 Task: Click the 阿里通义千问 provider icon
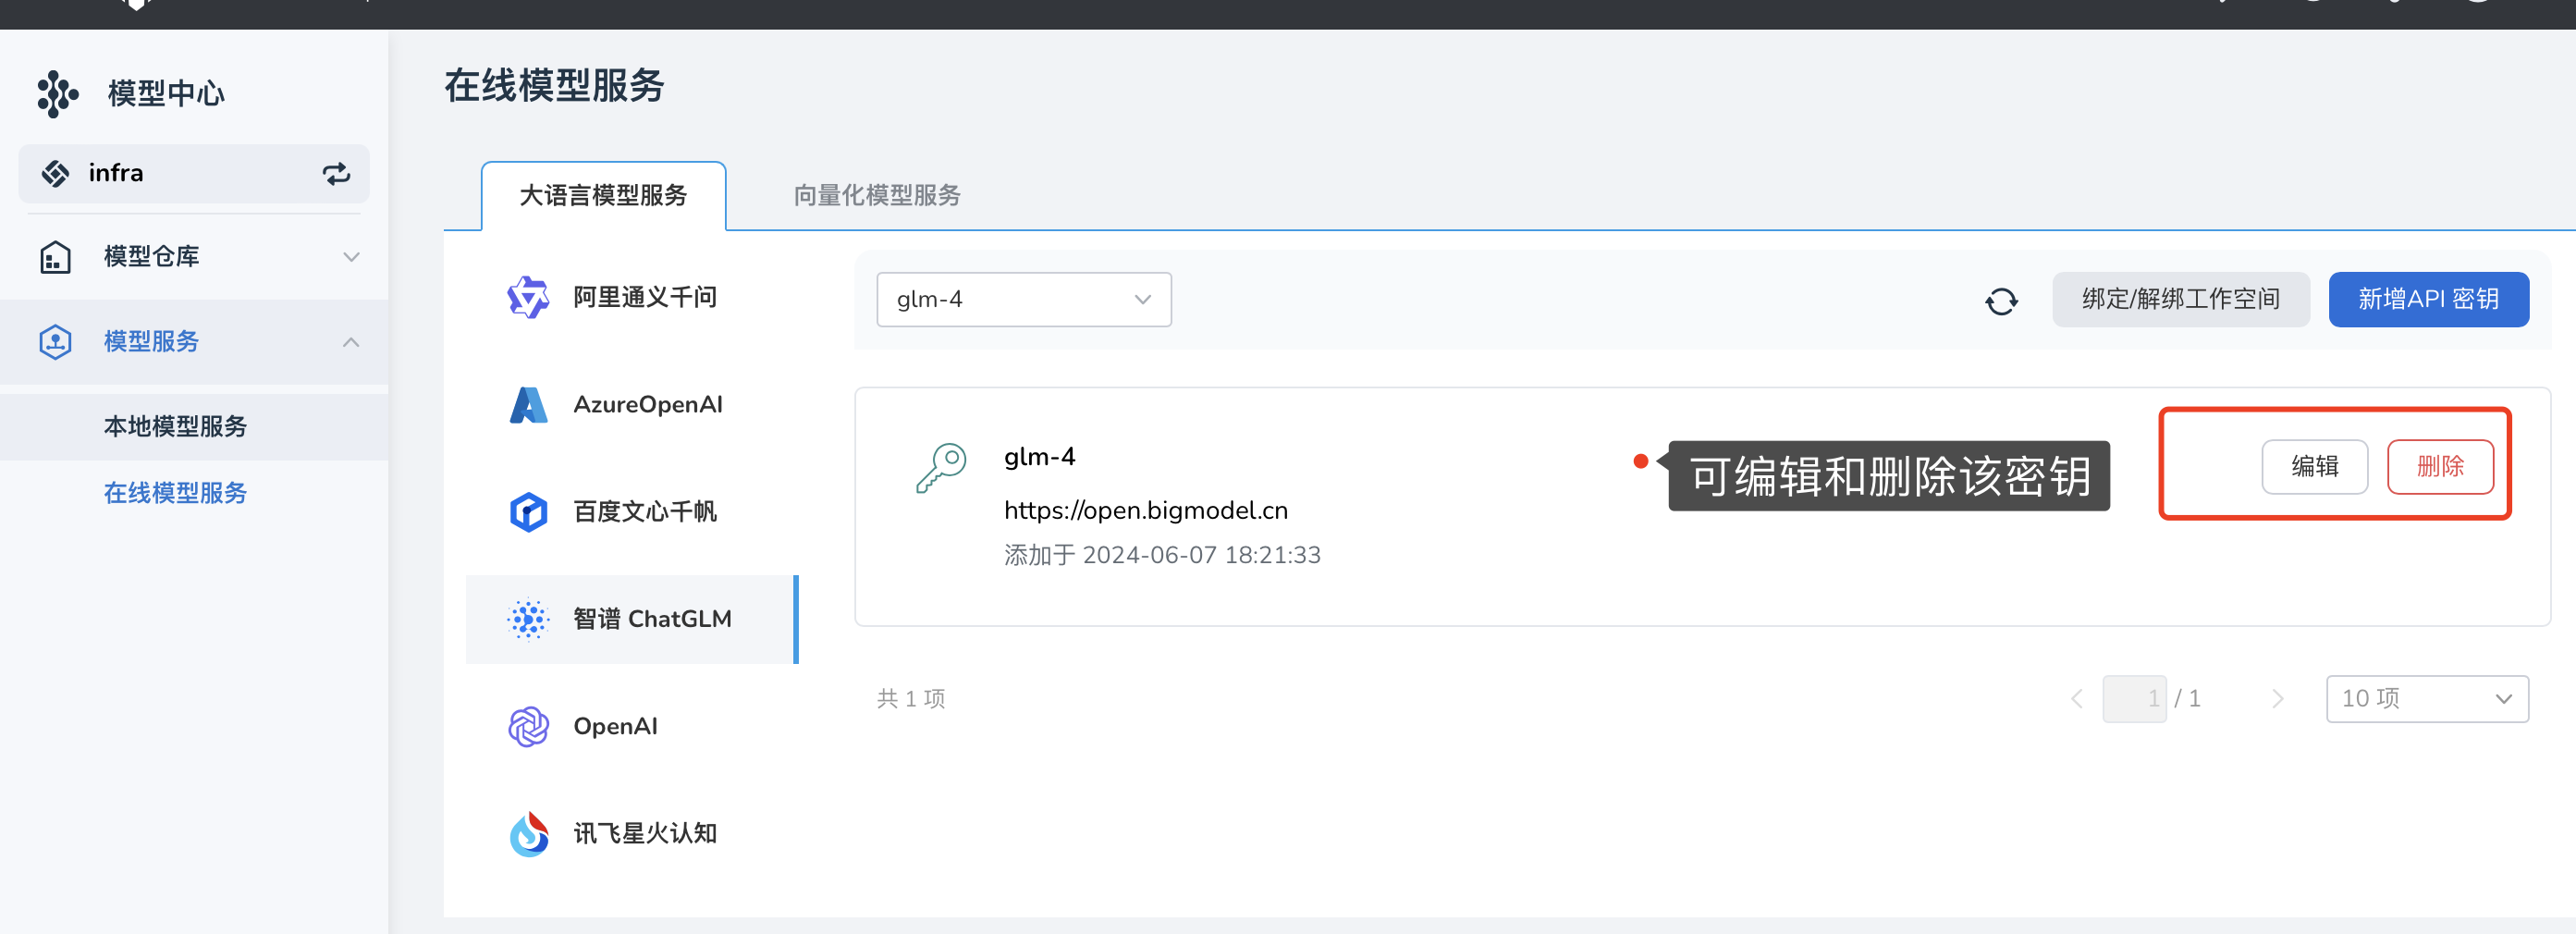pos(528,297)
